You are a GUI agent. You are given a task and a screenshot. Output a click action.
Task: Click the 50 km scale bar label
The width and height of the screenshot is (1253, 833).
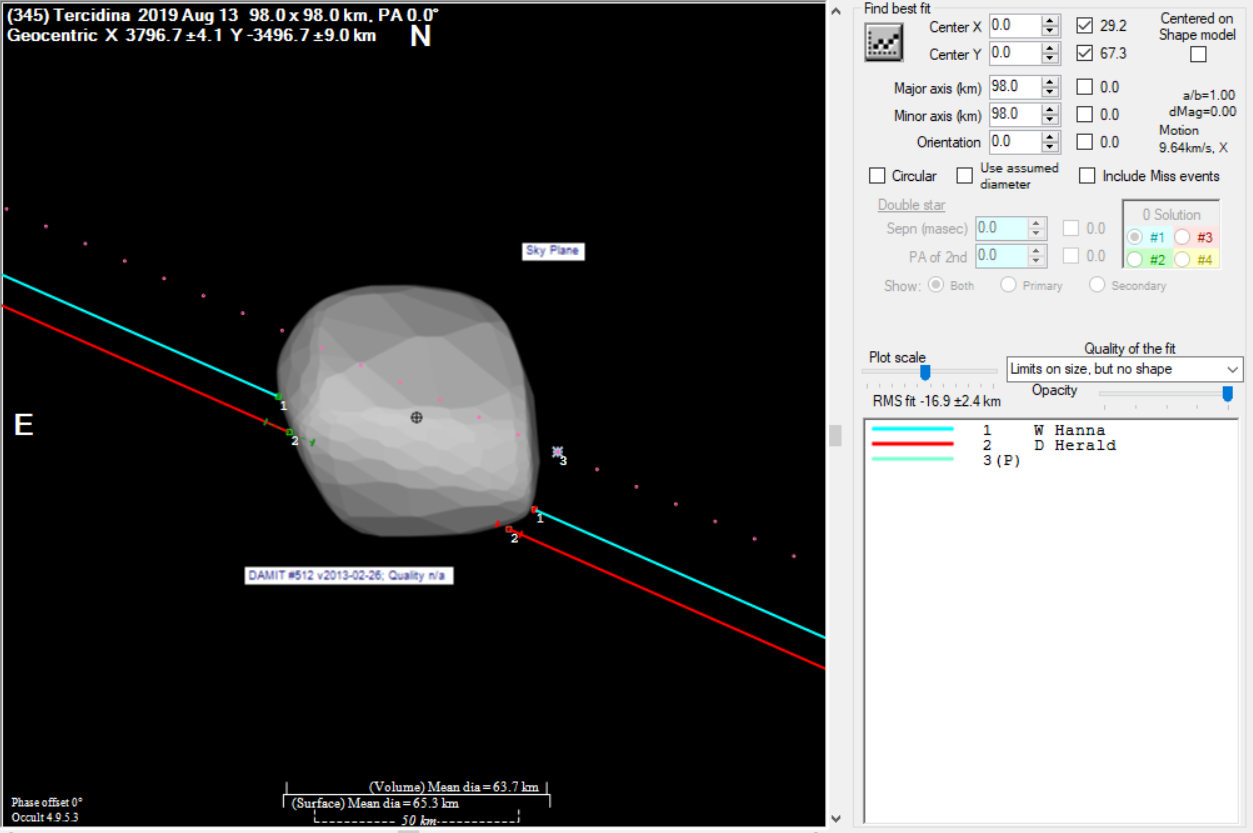point(418,820)
